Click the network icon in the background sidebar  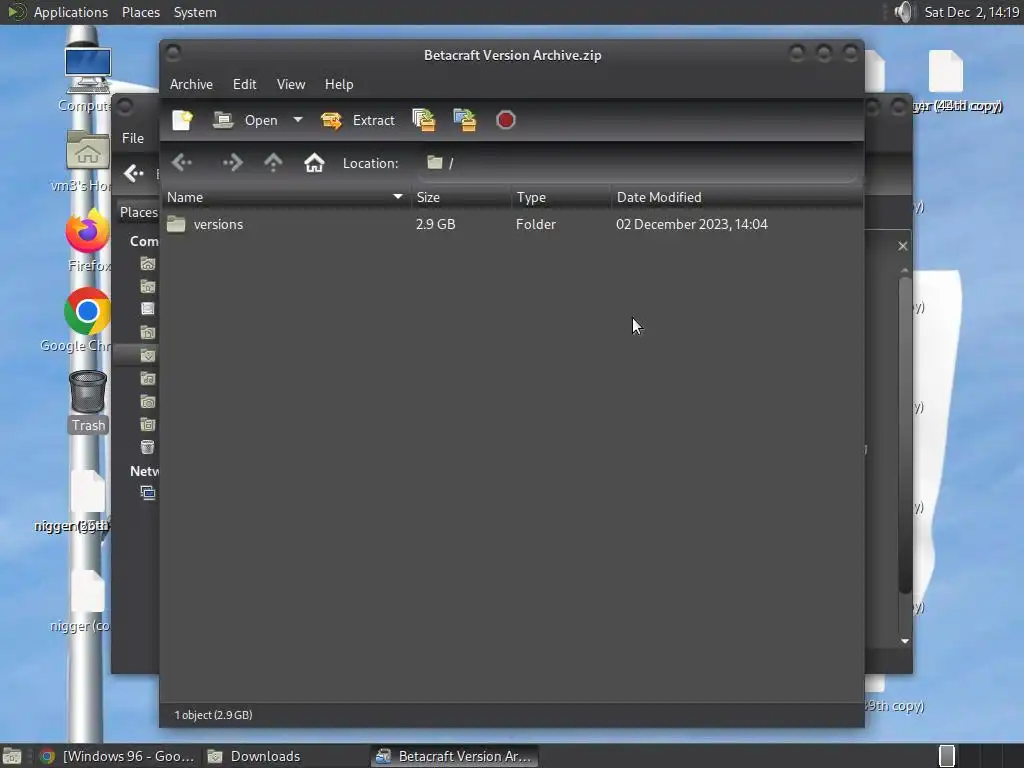(148, 492)
